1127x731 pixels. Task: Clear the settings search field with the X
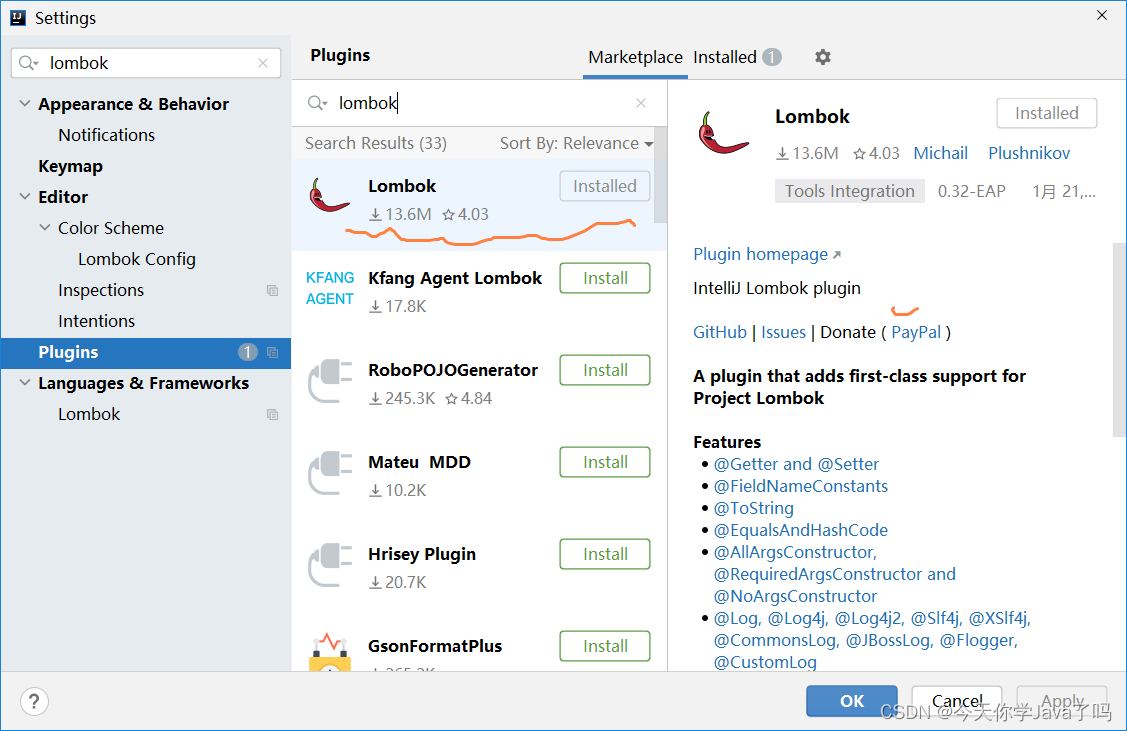pyautogui.click(x=263, y=63)
